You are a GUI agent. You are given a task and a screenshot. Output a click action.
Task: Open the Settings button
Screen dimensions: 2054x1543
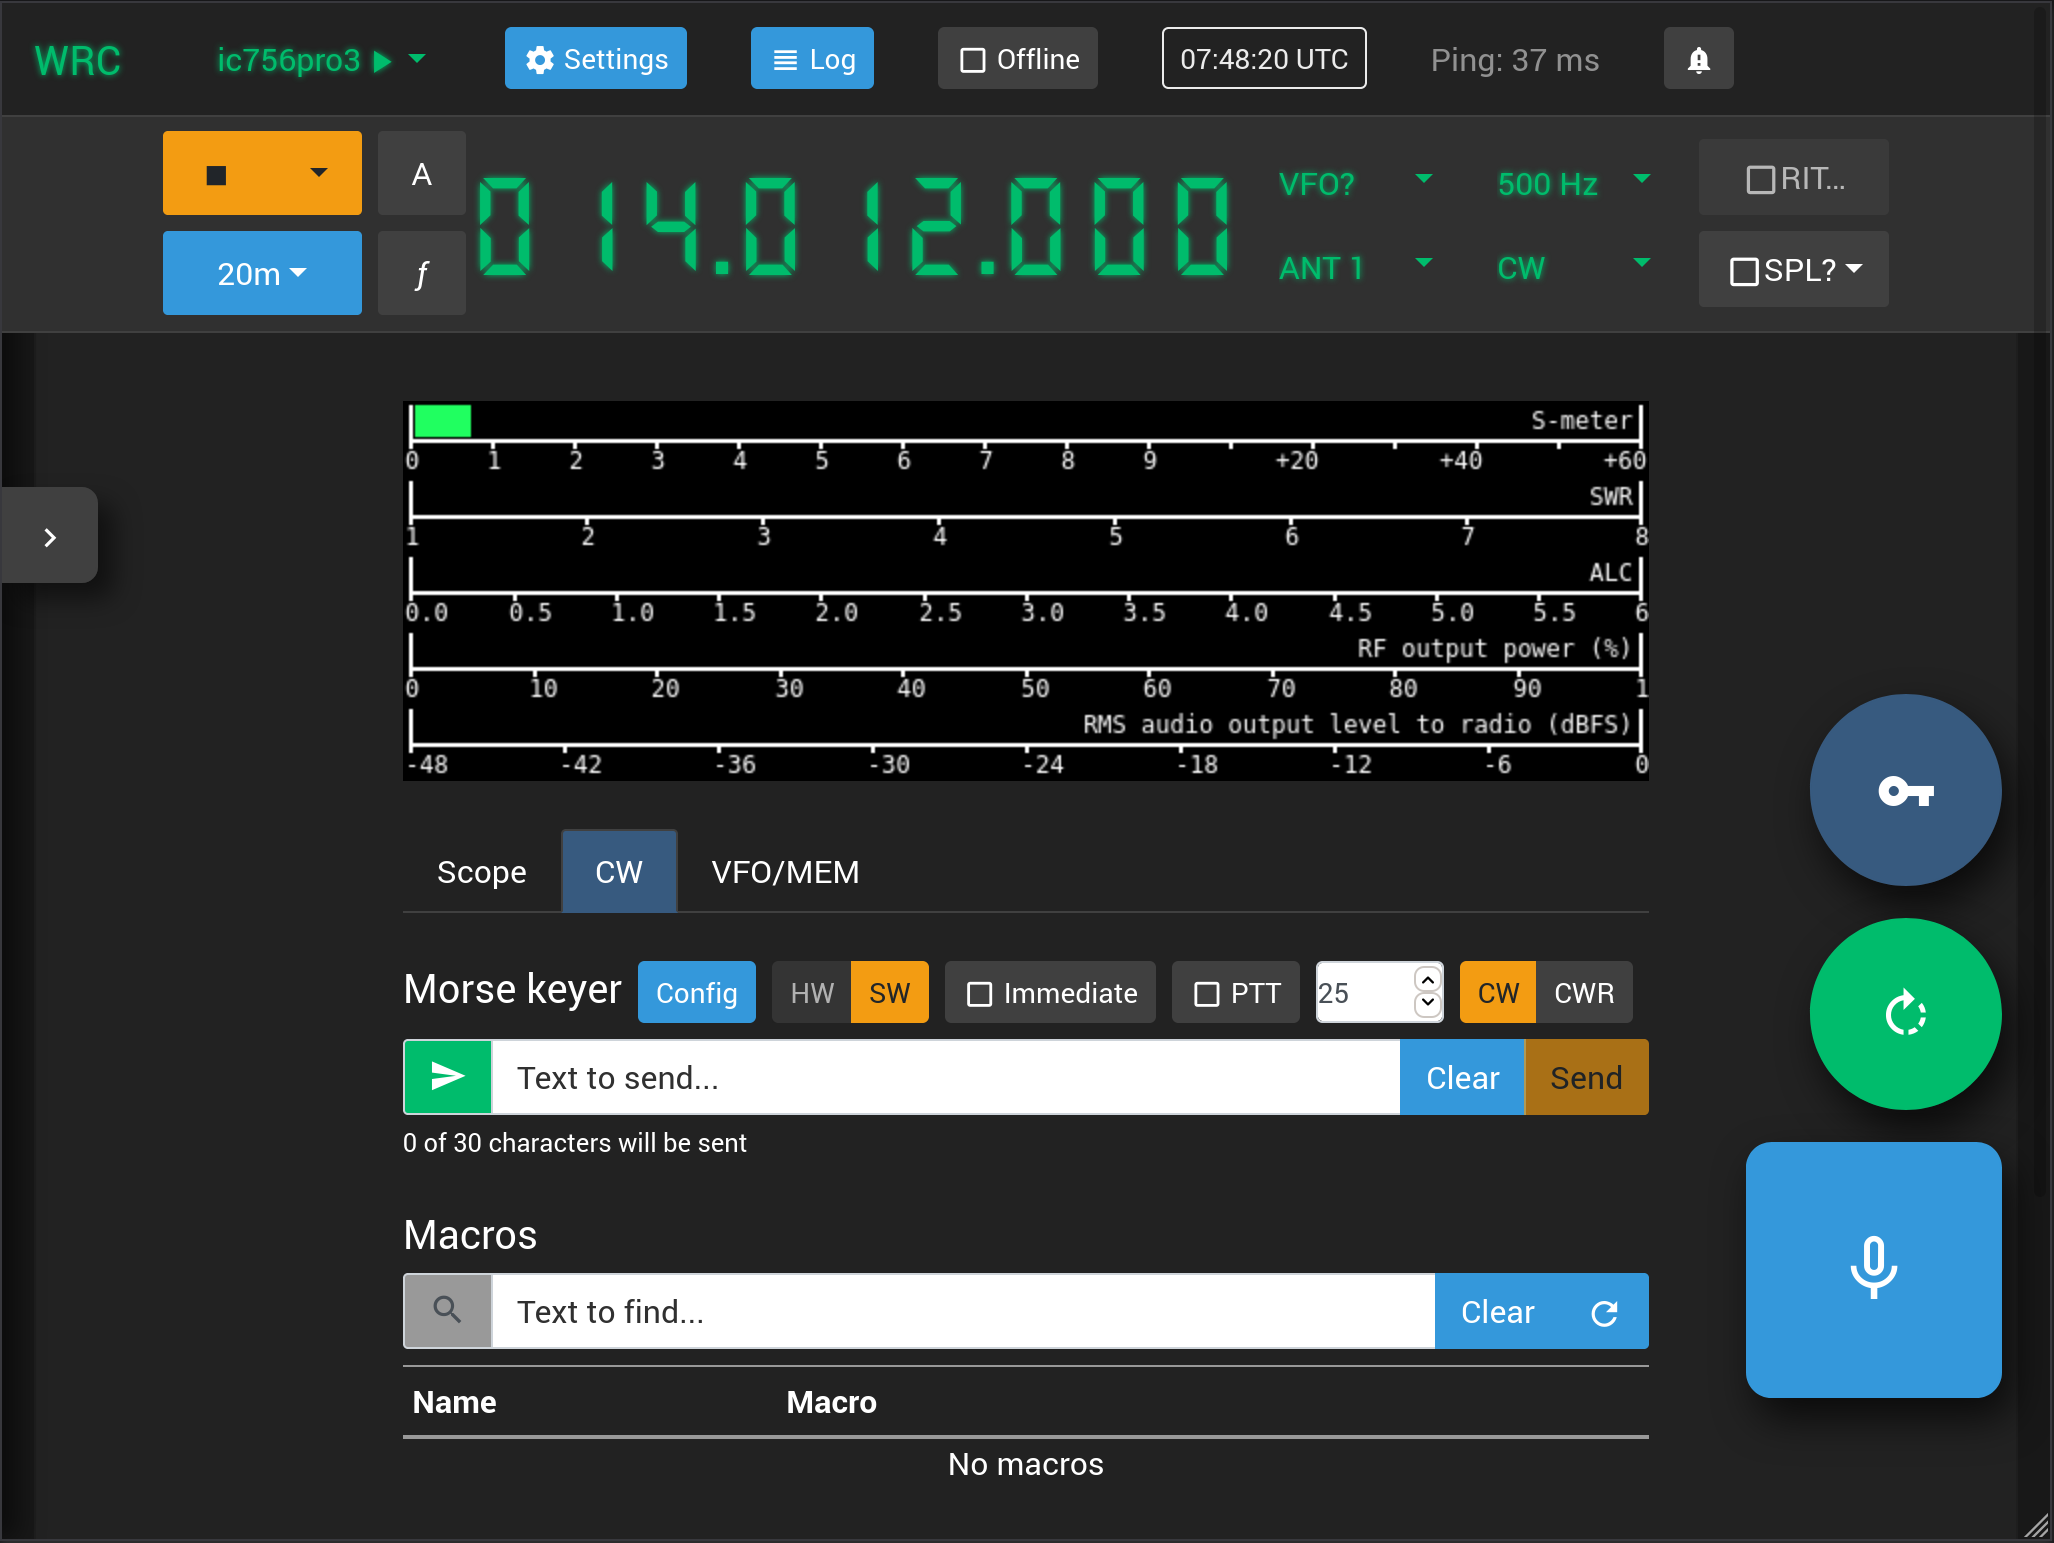(x=596, y=59)
